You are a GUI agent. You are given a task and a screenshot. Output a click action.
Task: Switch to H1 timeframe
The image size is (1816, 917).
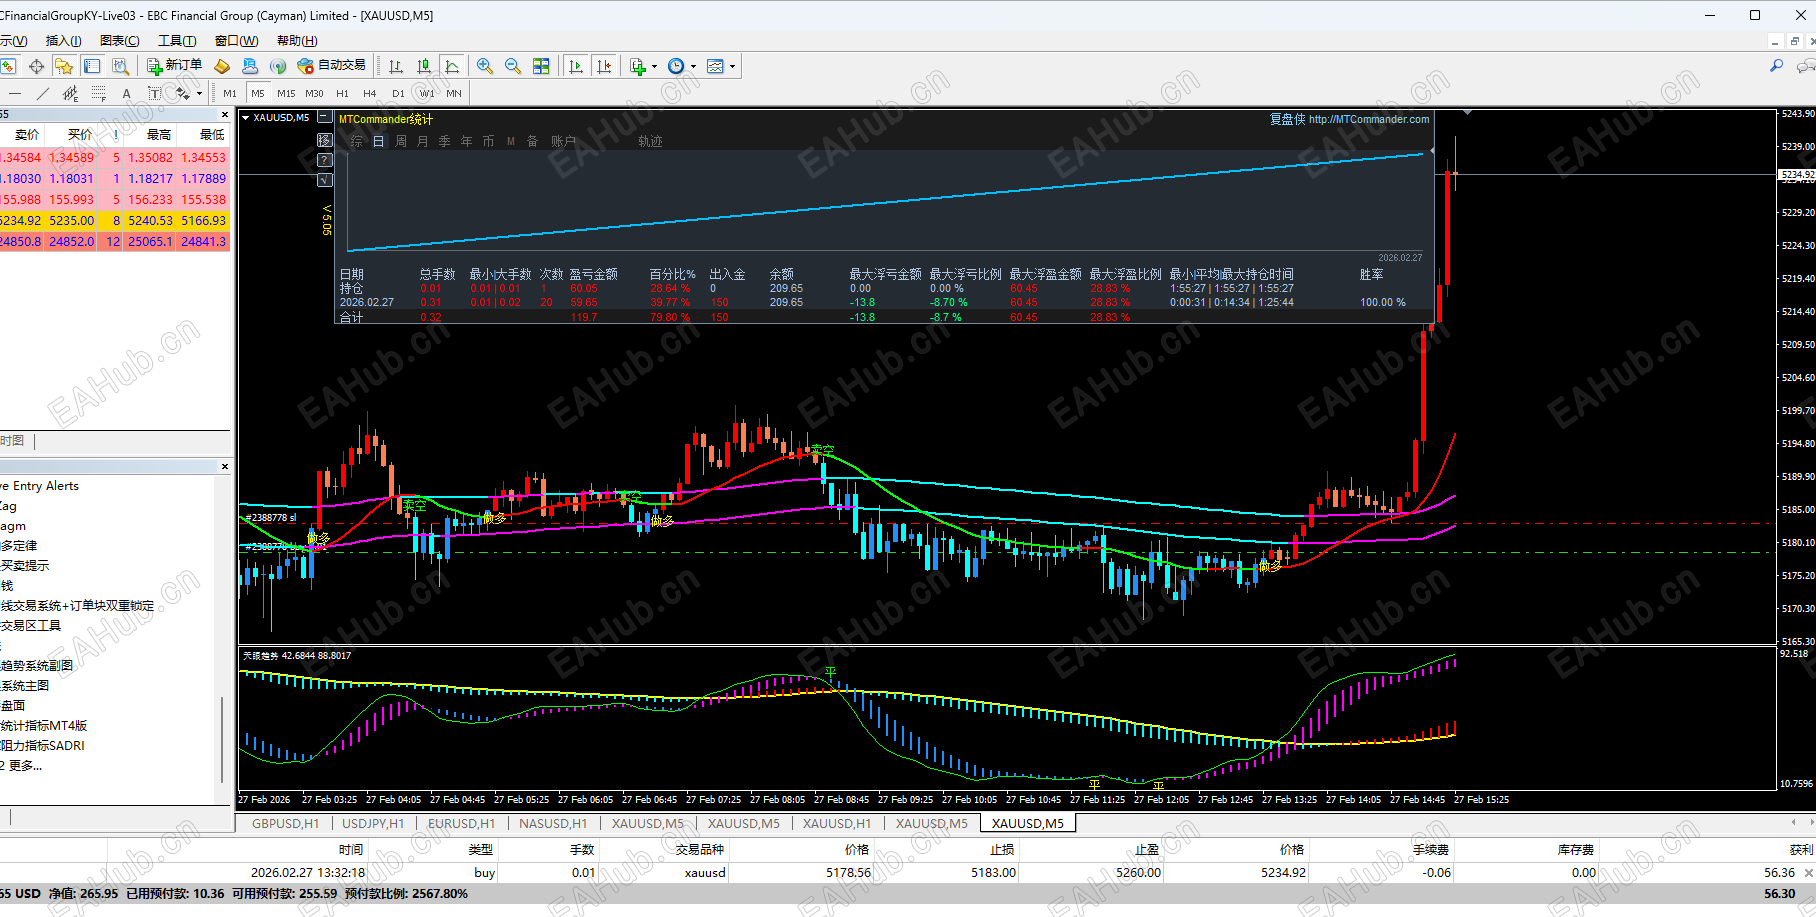click(x=342, y=93)
